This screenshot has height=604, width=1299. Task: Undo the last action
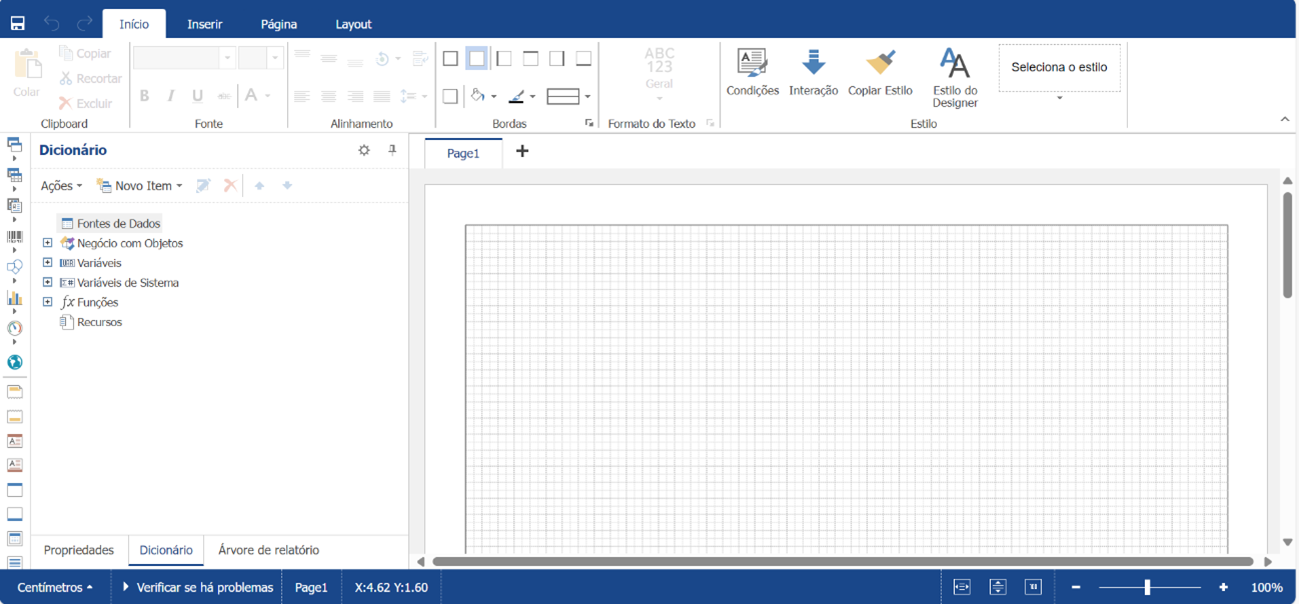point(52,24)
